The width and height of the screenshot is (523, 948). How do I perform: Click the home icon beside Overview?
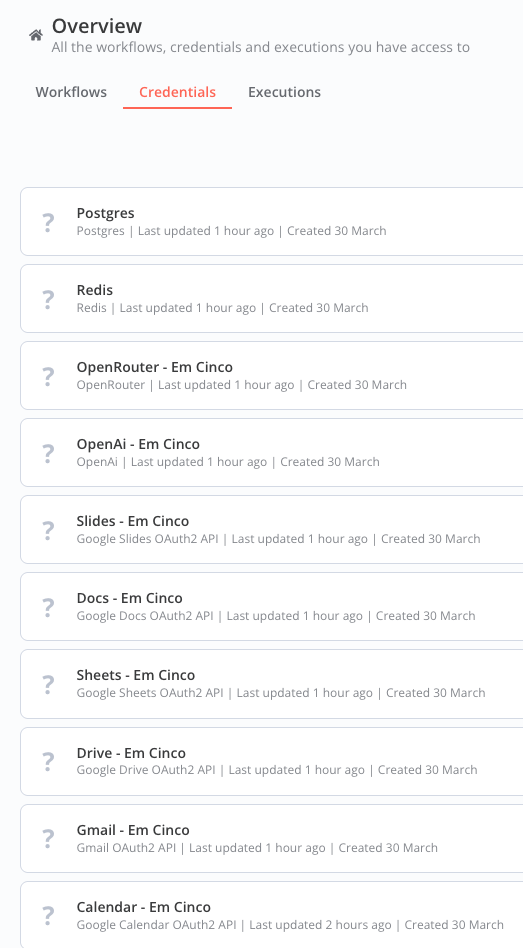[x=36, y=35]
